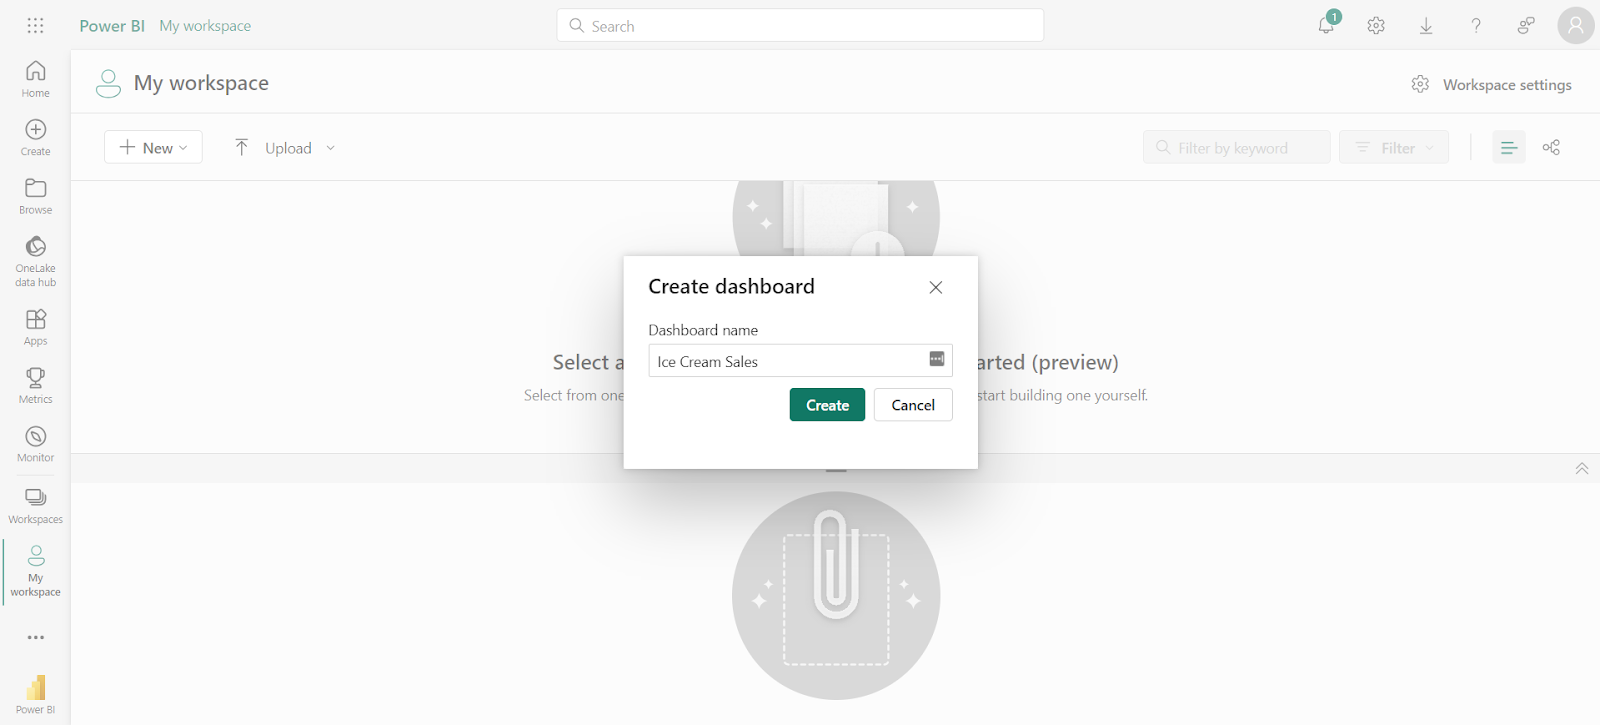
Task: Click the Filter by keyword field
Action: click(1237, 147)
